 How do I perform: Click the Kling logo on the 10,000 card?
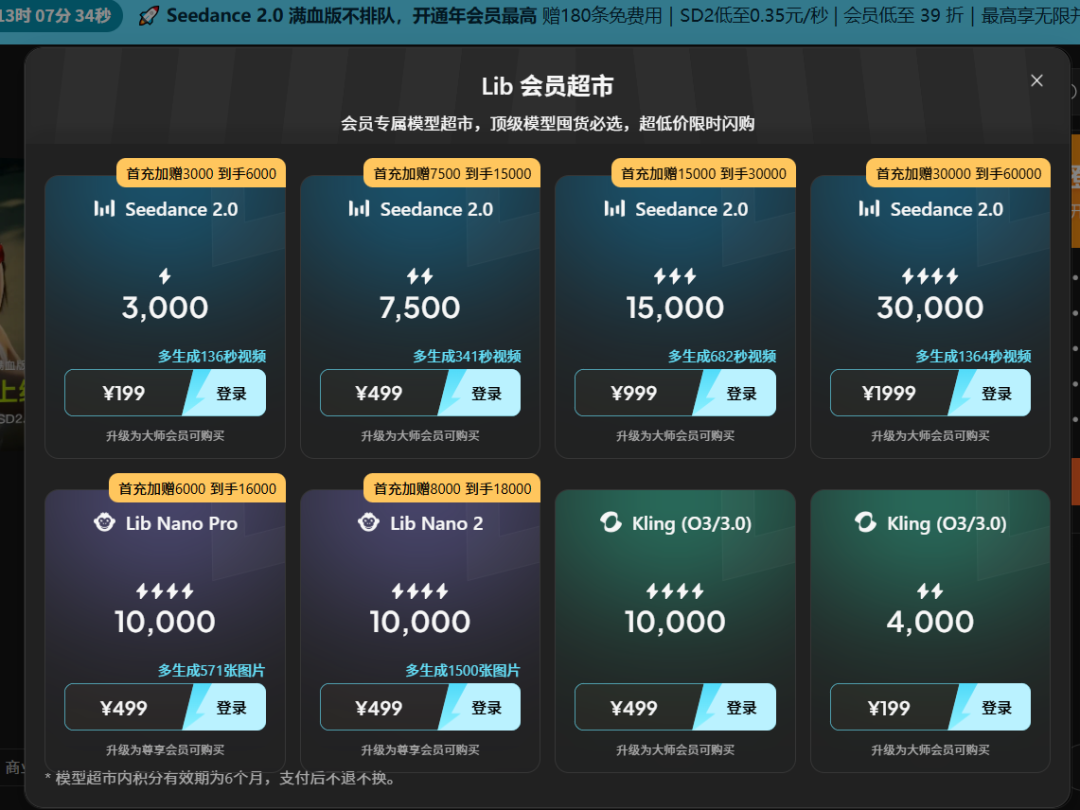610,523
